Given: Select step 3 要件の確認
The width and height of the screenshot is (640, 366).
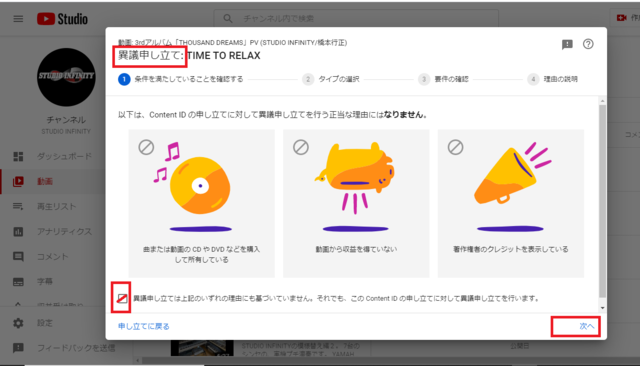Looking at the screenshot, I should click(444, 79).
